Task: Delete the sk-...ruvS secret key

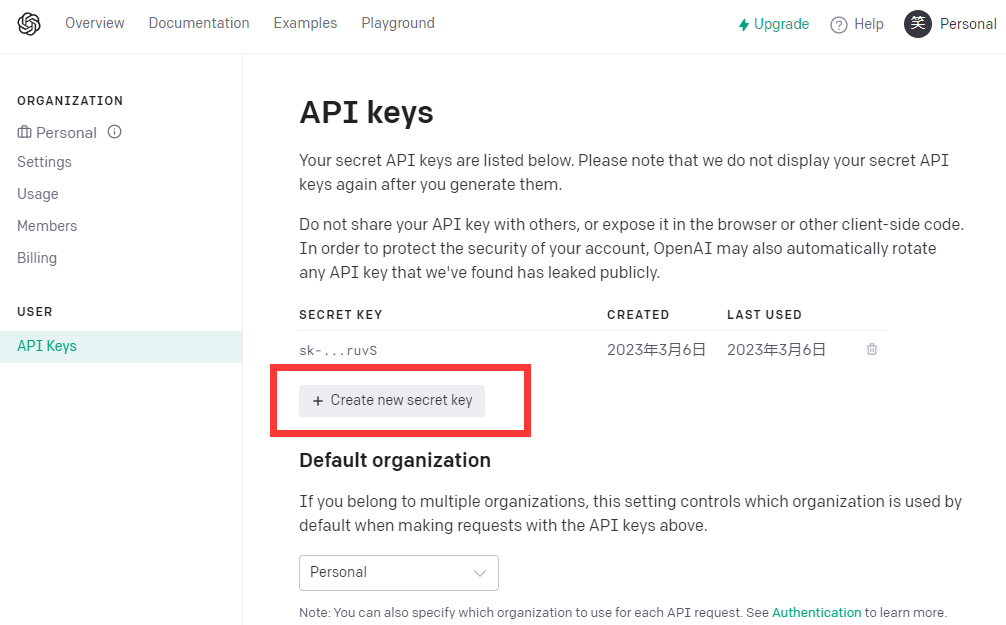Action: click(x=872, y=349)
